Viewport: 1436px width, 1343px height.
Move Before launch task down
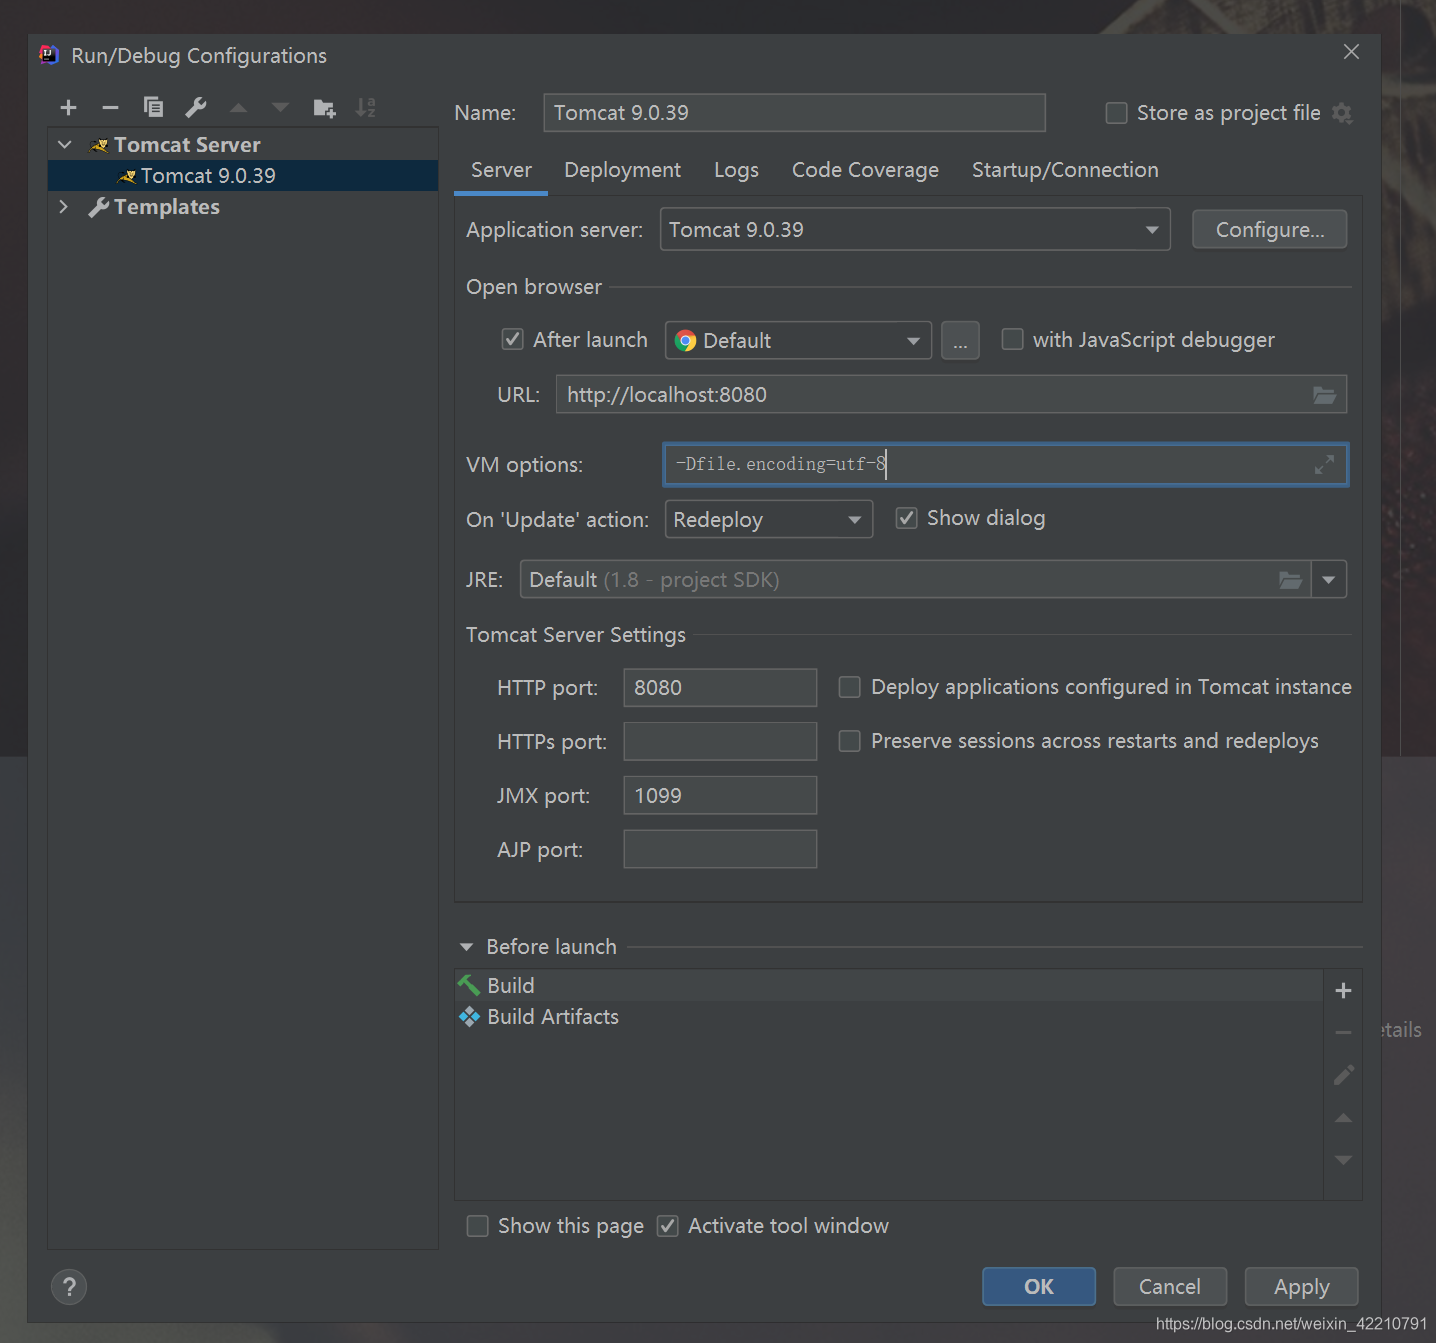pyautogui.click(x=1343, y=1160)
